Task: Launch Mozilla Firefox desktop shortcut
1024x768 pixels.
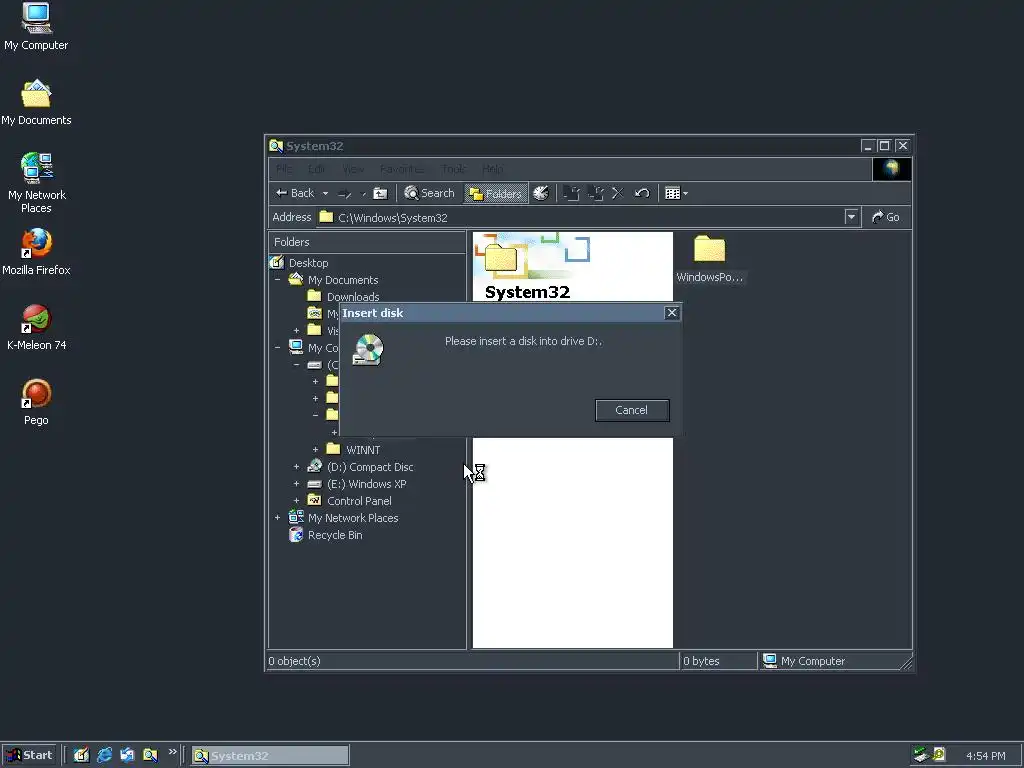Action: [36, 252]
